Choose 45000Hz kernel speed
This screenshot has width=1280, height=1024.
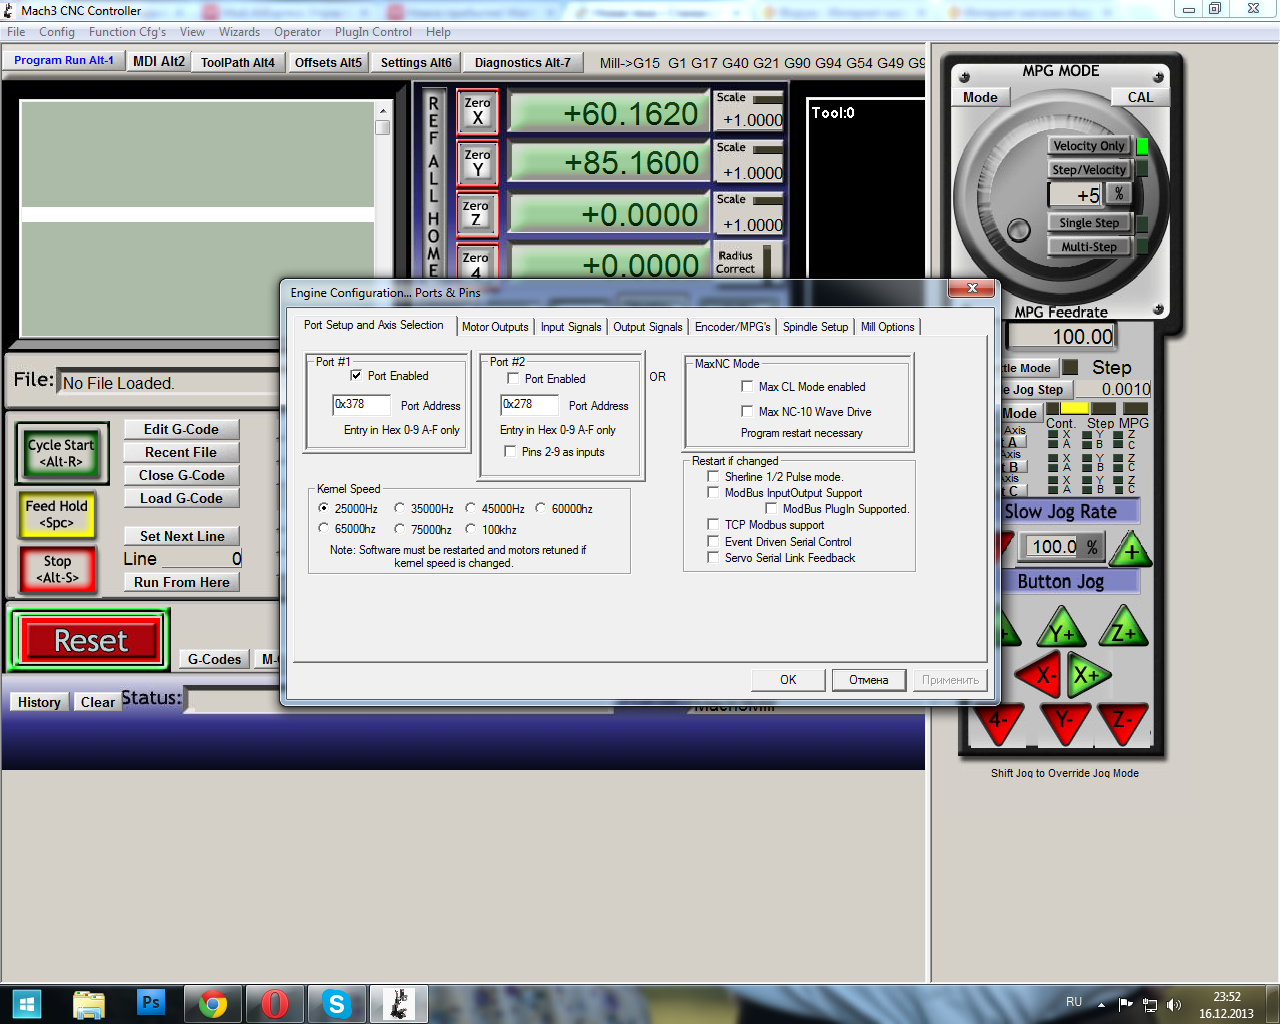coord(470,509)
